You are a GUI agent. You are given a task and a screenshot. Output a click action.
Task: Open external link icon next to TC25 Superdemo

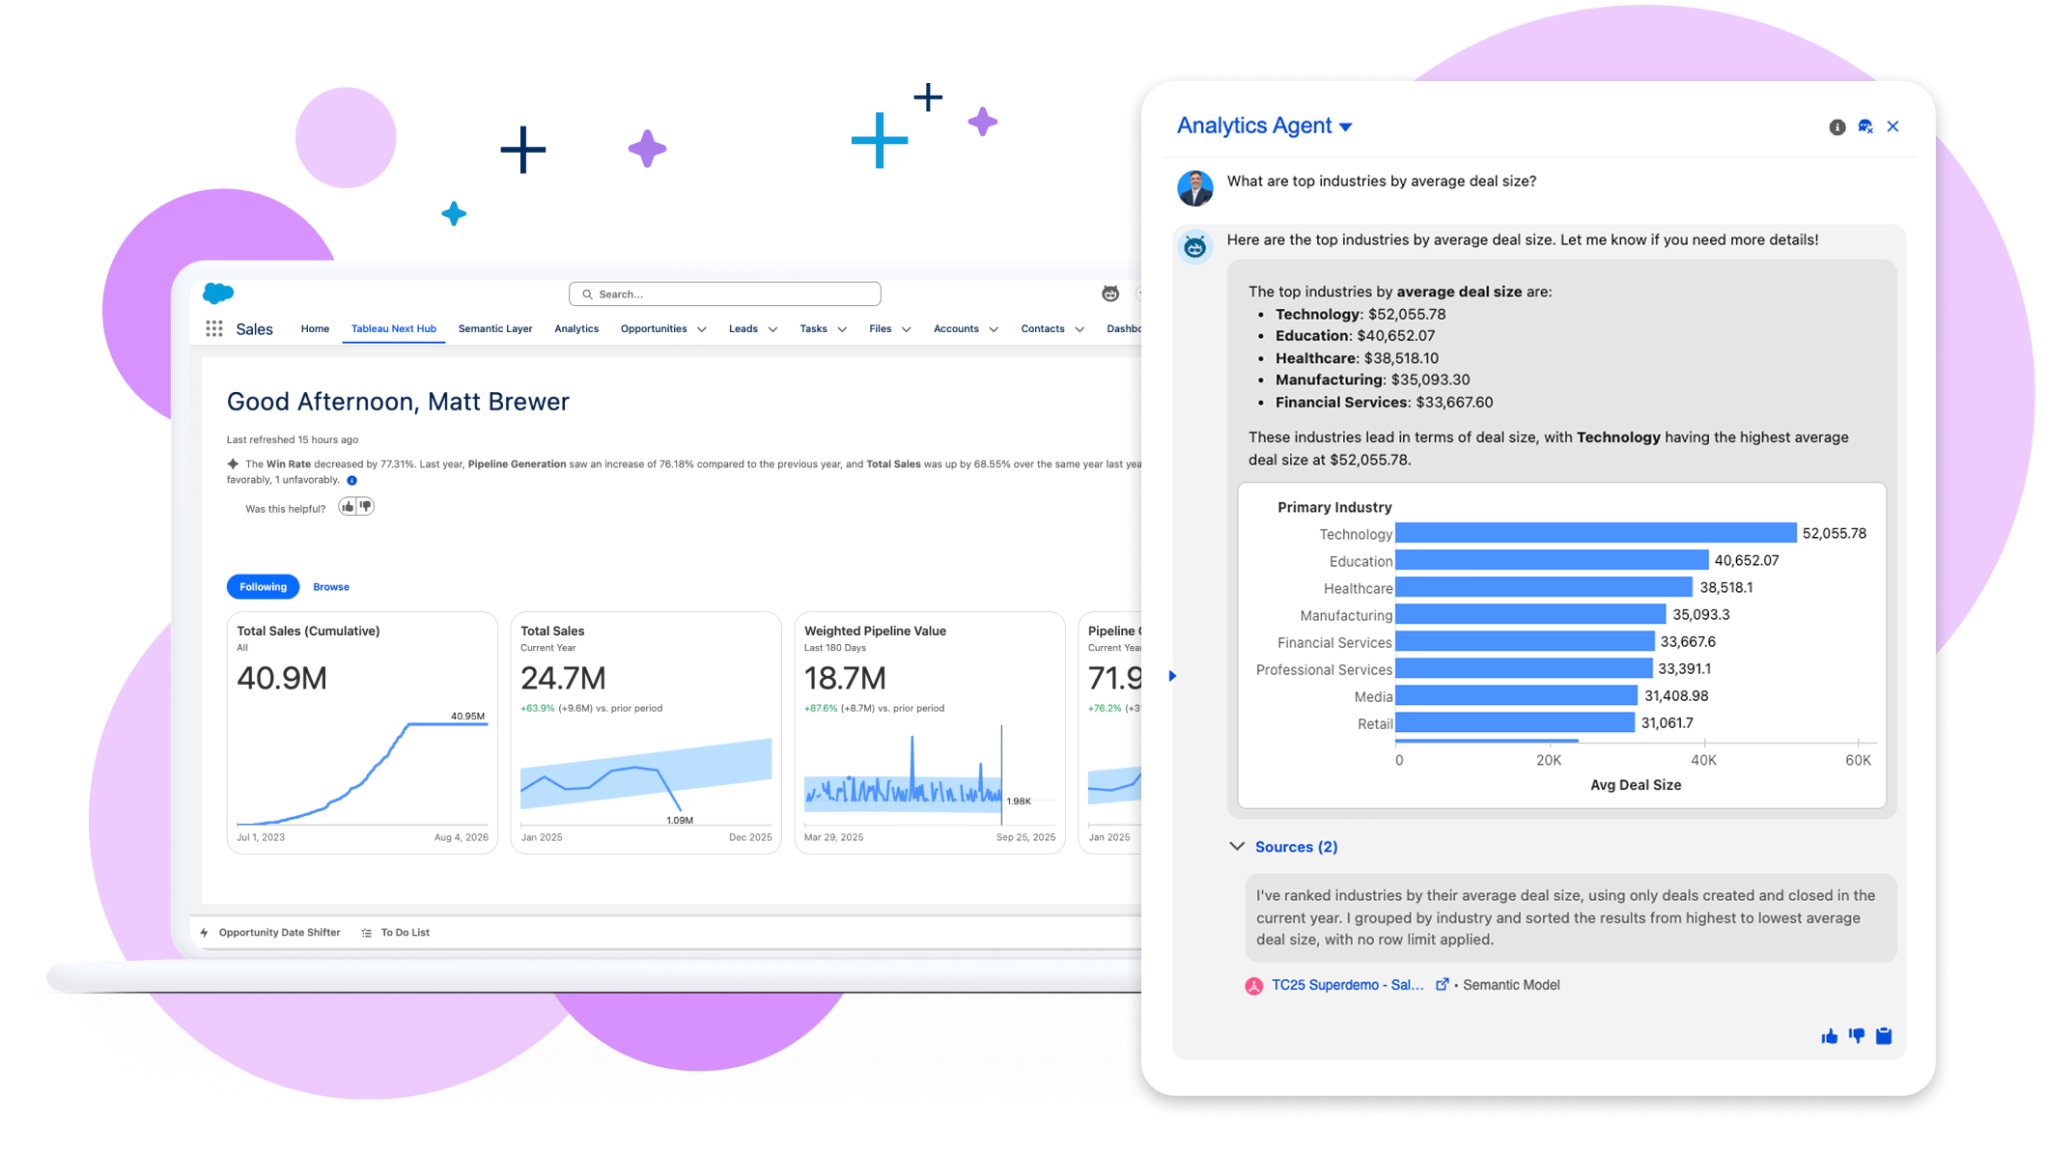tap(1442, 985)
